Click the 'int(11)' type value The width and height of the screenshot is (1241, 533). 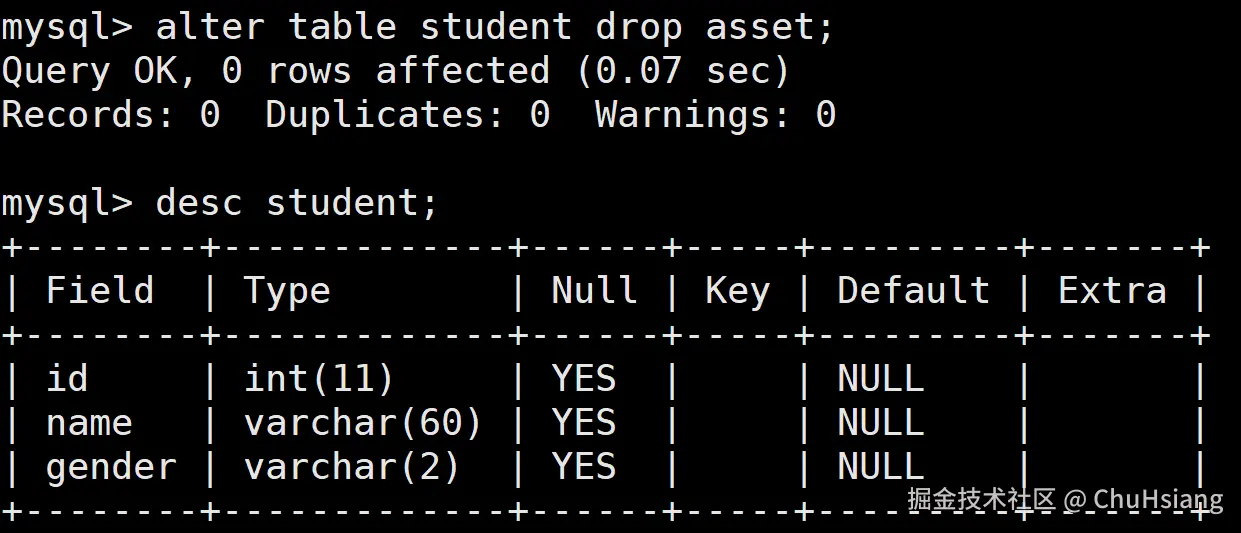coord(319,379)
